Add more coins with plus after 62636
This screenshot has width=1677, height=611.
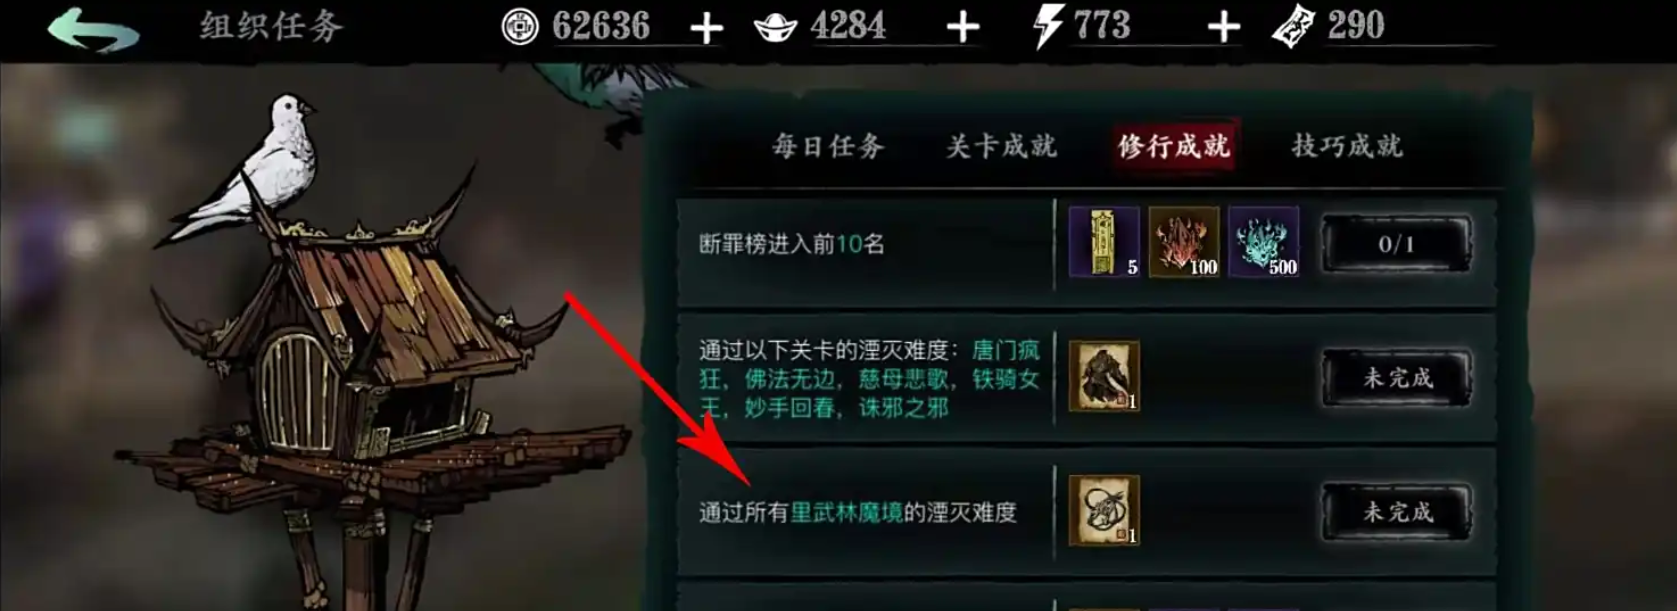706,29
